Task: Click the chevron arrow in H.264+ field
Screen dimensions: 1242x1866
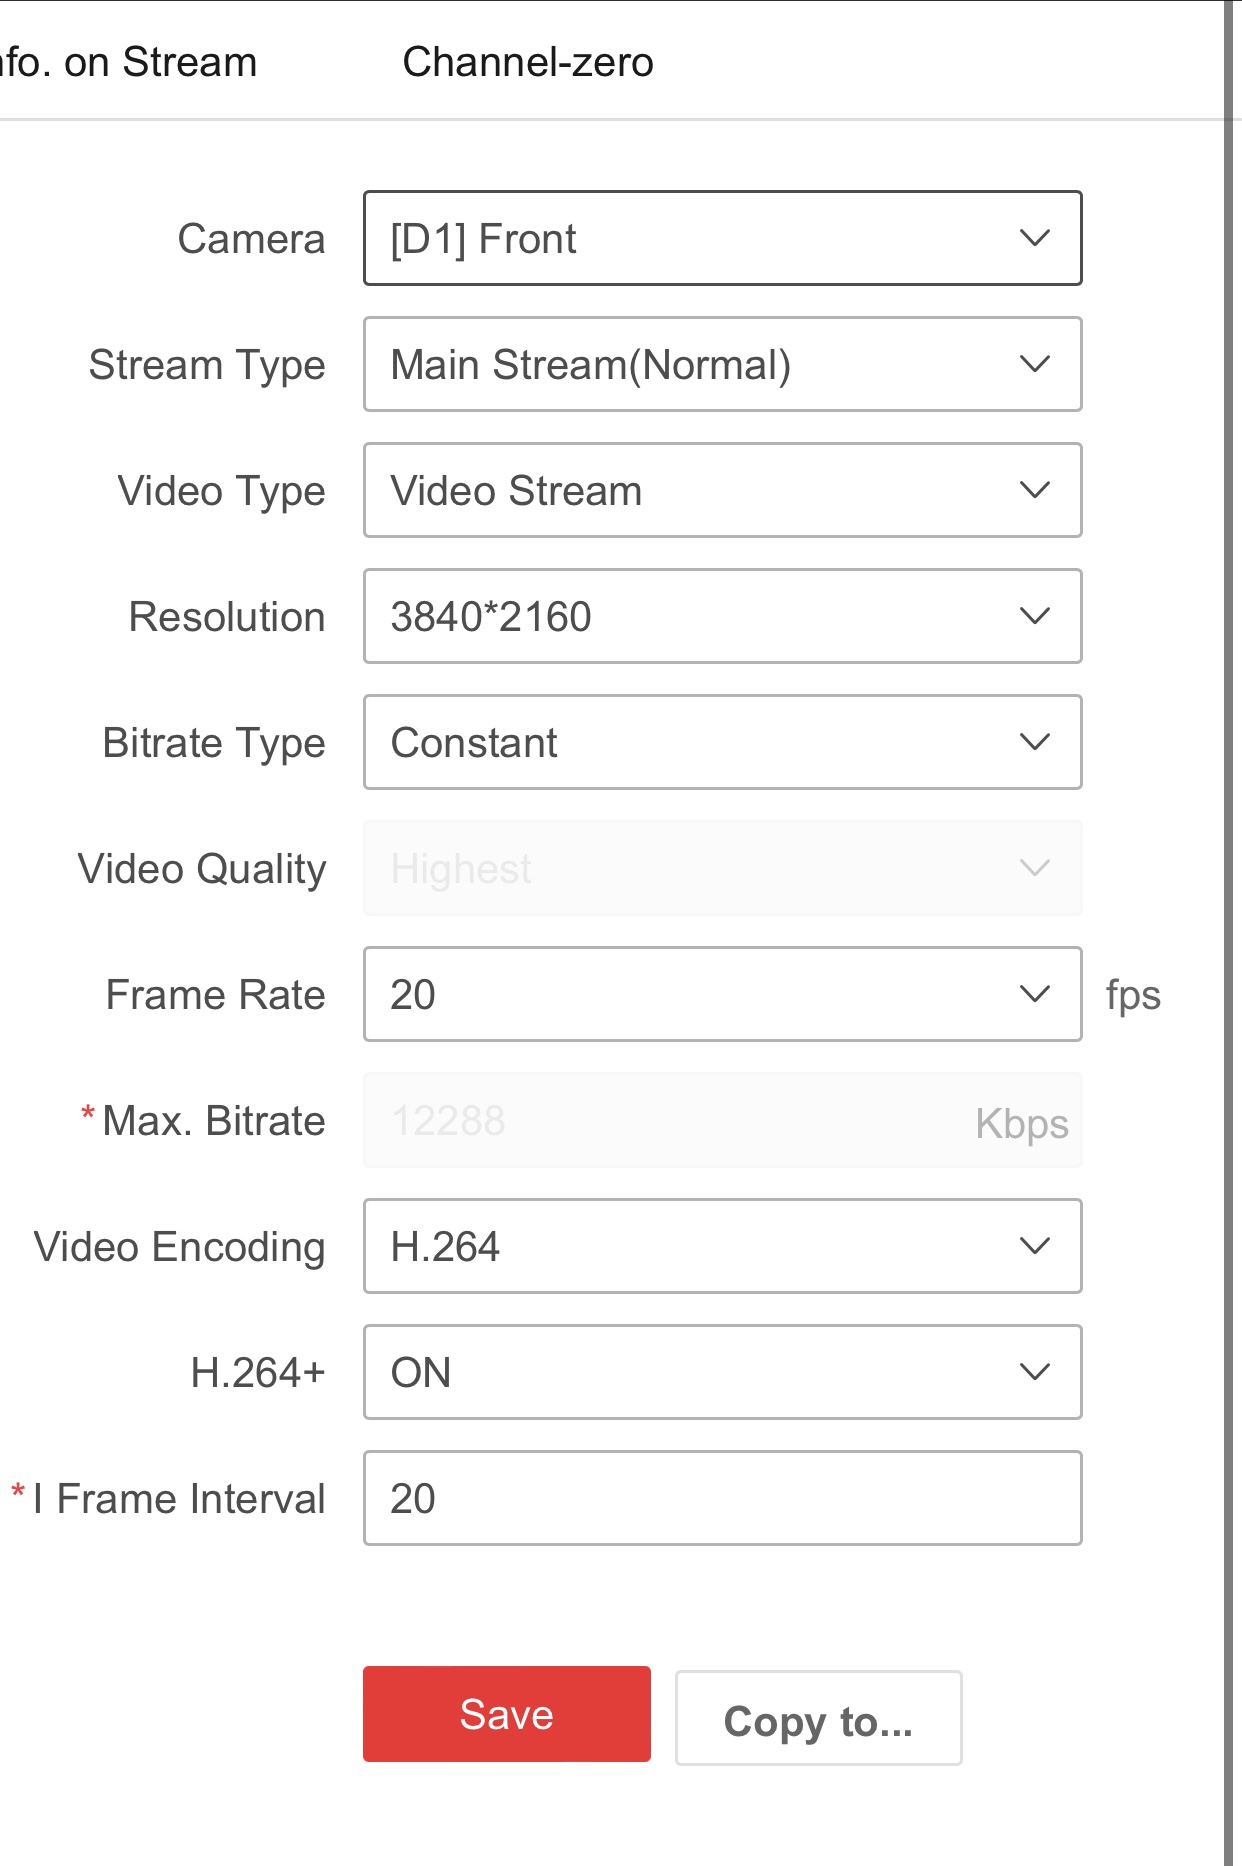Action: pyautogui.click(x=1034, y=1372)
